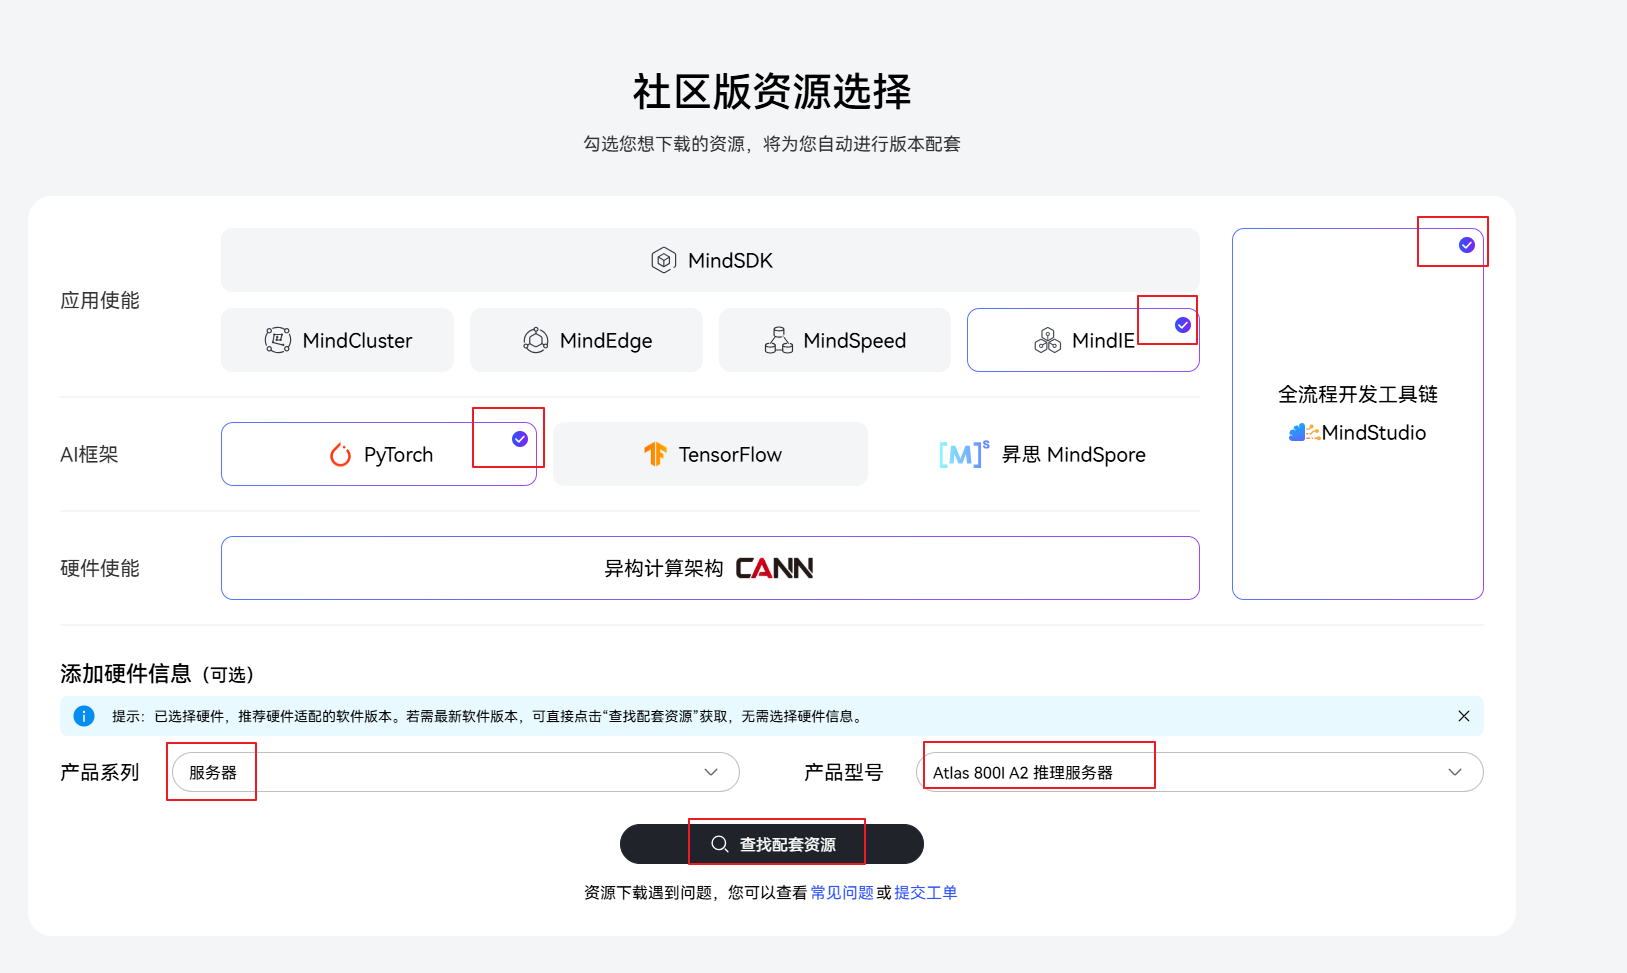Click the magnifier icon in search button
This screenshot has width=1627, height=973.
click(719, 844)
